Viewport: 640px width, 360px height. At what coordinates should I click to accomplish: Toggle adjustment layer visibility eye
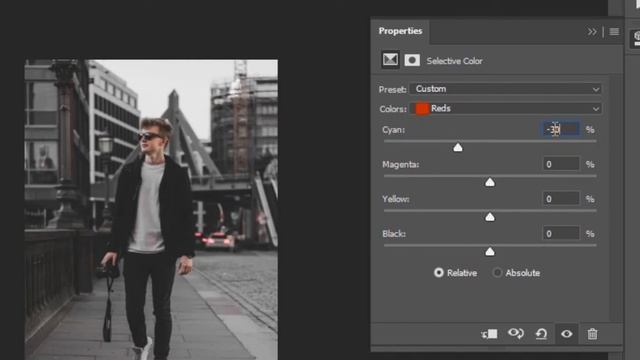(567, 334)
